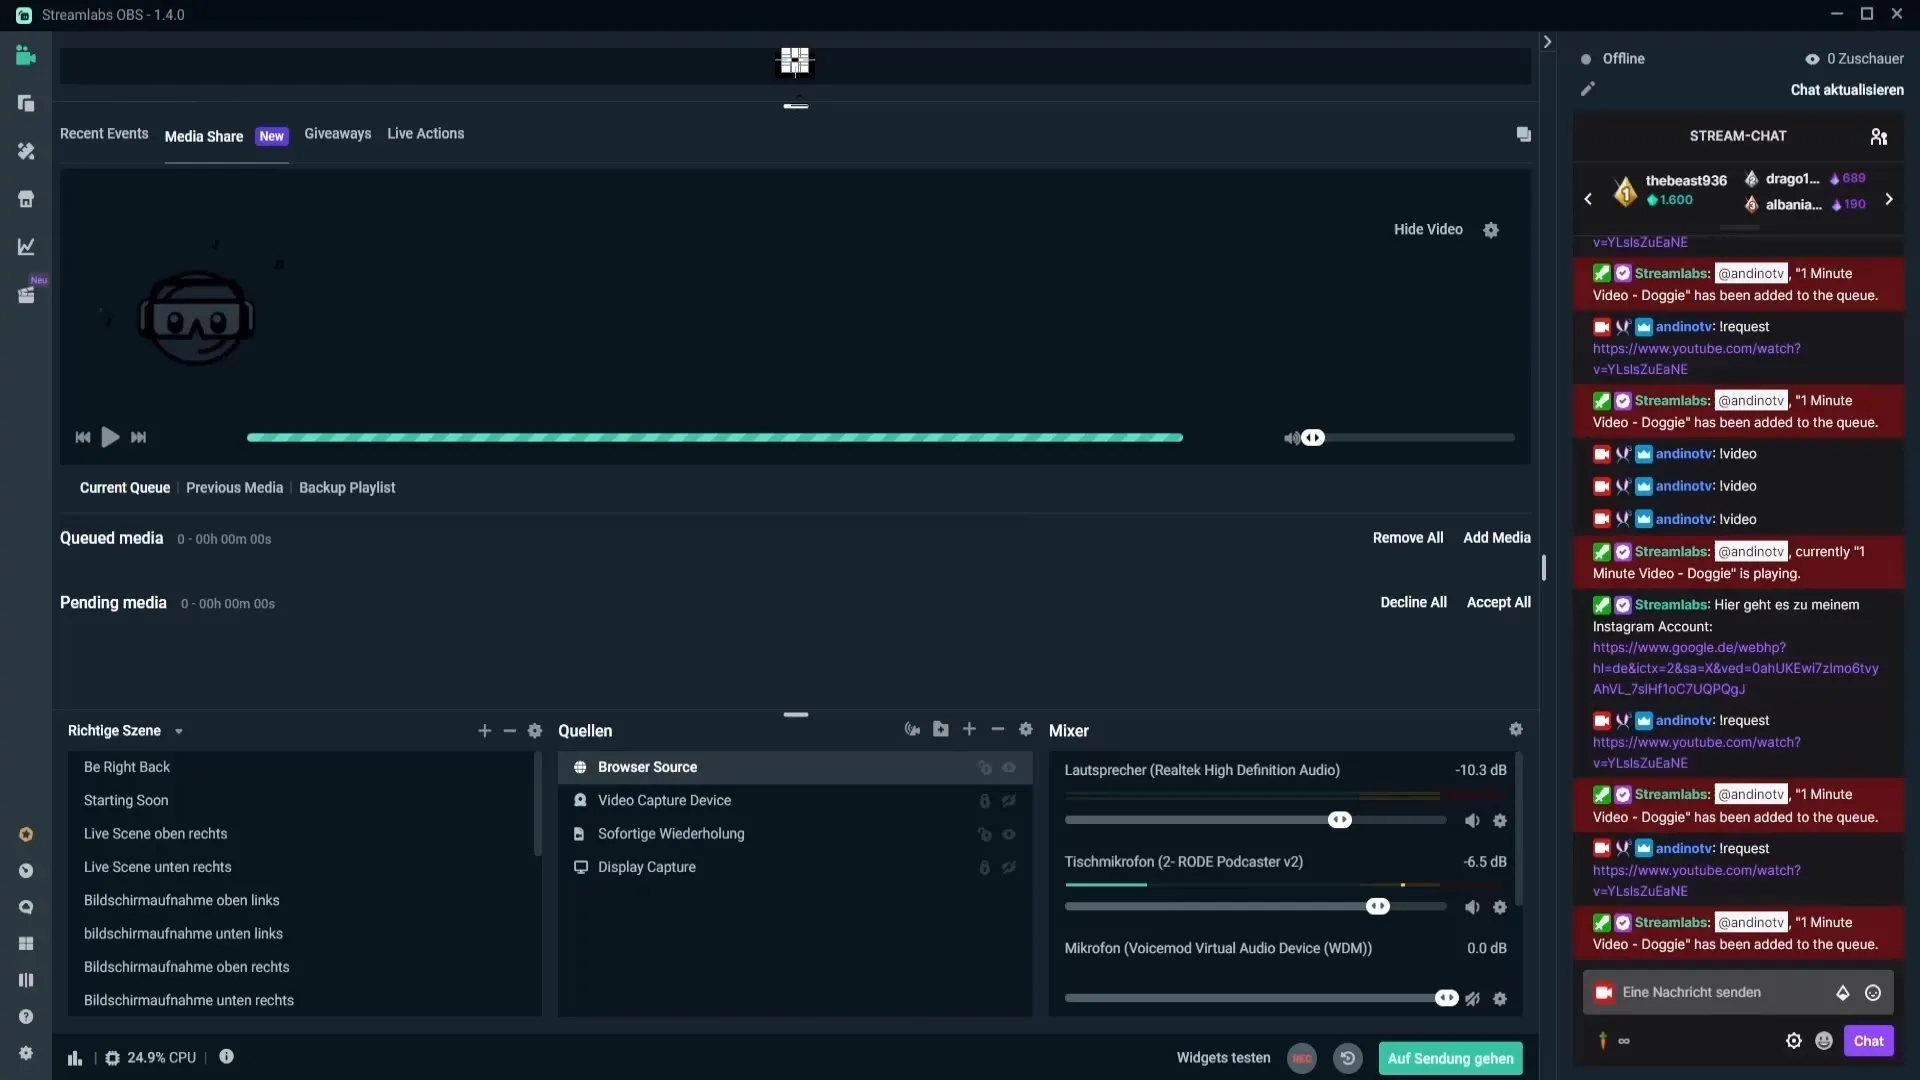Open Tischmikrofon audio settings gear
Image resolution: width=1920 pixels, height=1080 pixels.
point(1500,907)
